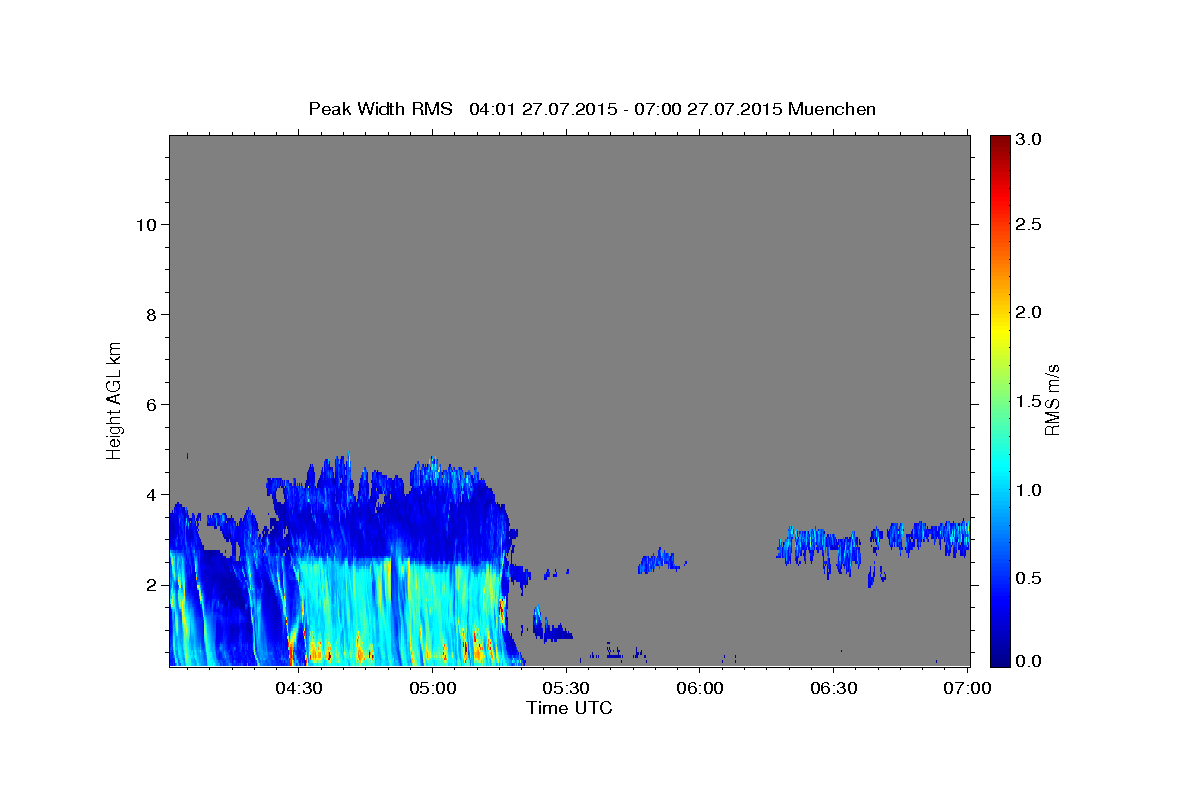Click the height tick label 2
This screenshot has height=800, width=1200.
[x=151, y=584]
